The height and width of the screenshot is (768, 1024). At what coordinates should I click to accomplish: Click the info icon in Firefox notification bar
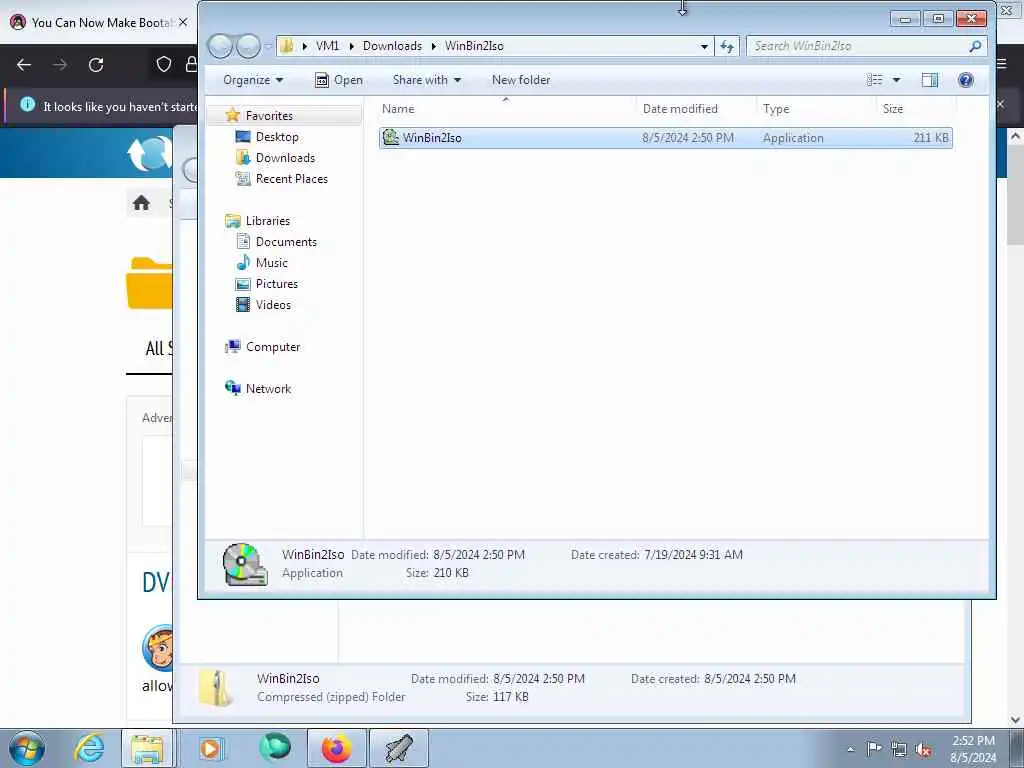[x=27, y=104]
